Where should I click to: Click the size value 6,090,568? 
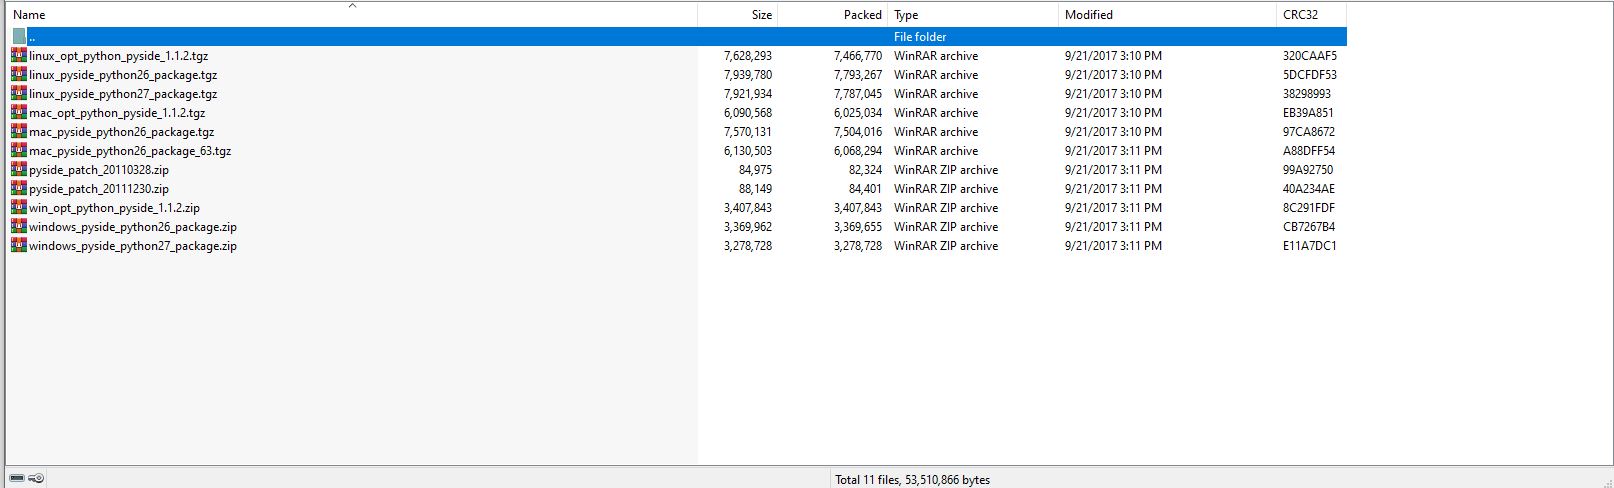[748, 113]
